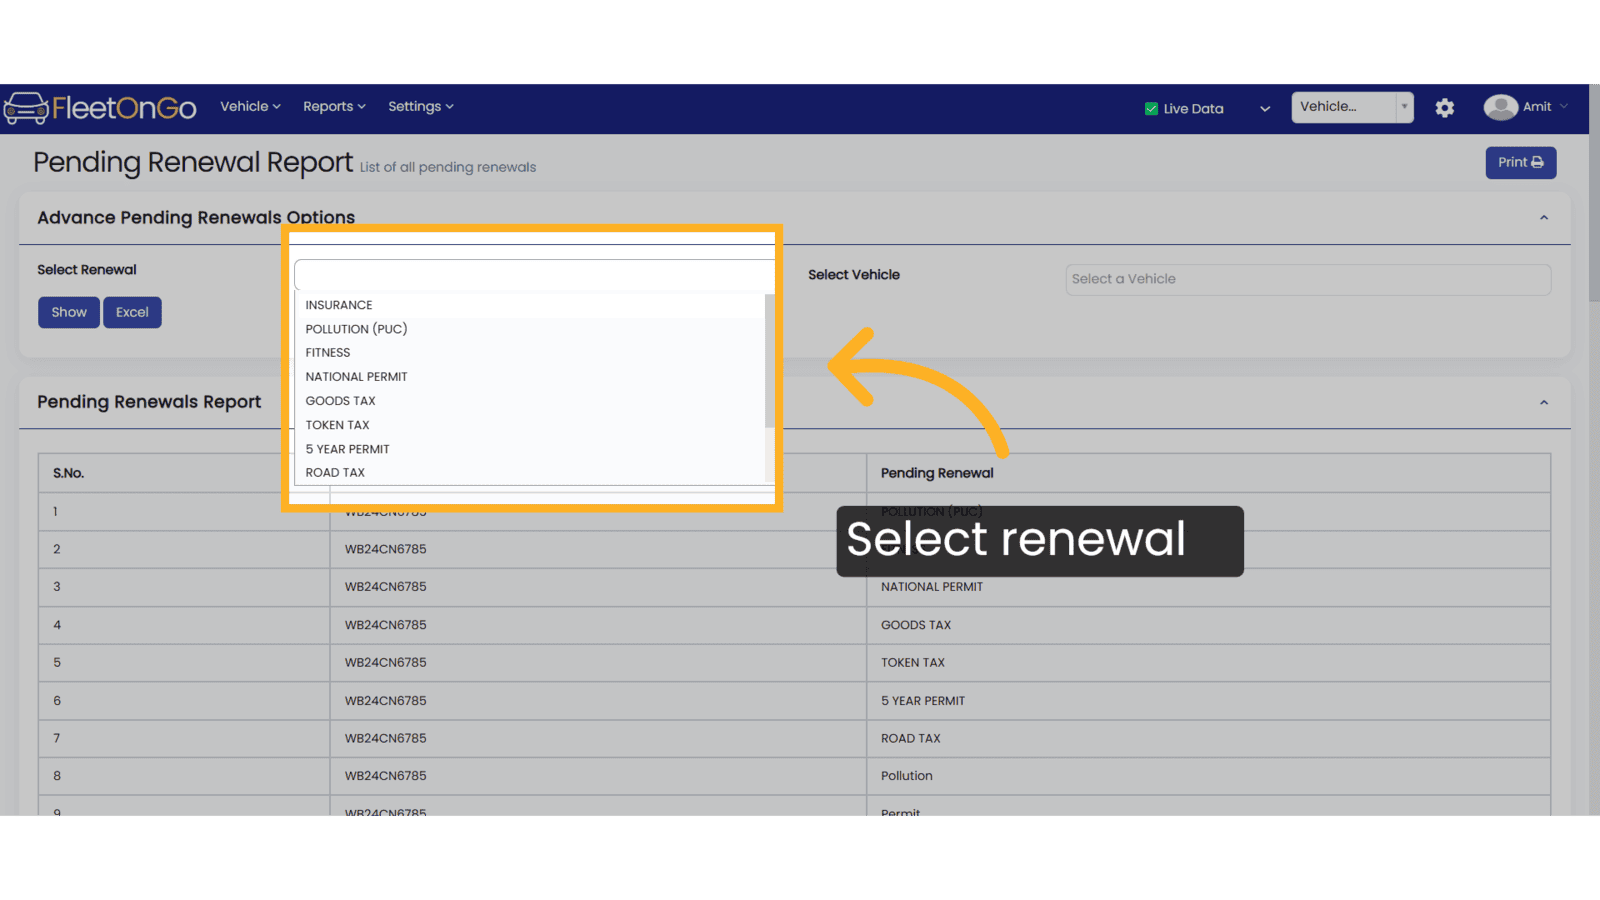Click the Pending Renewal column header
1600x900 pixels.
tap(1208, 473)
